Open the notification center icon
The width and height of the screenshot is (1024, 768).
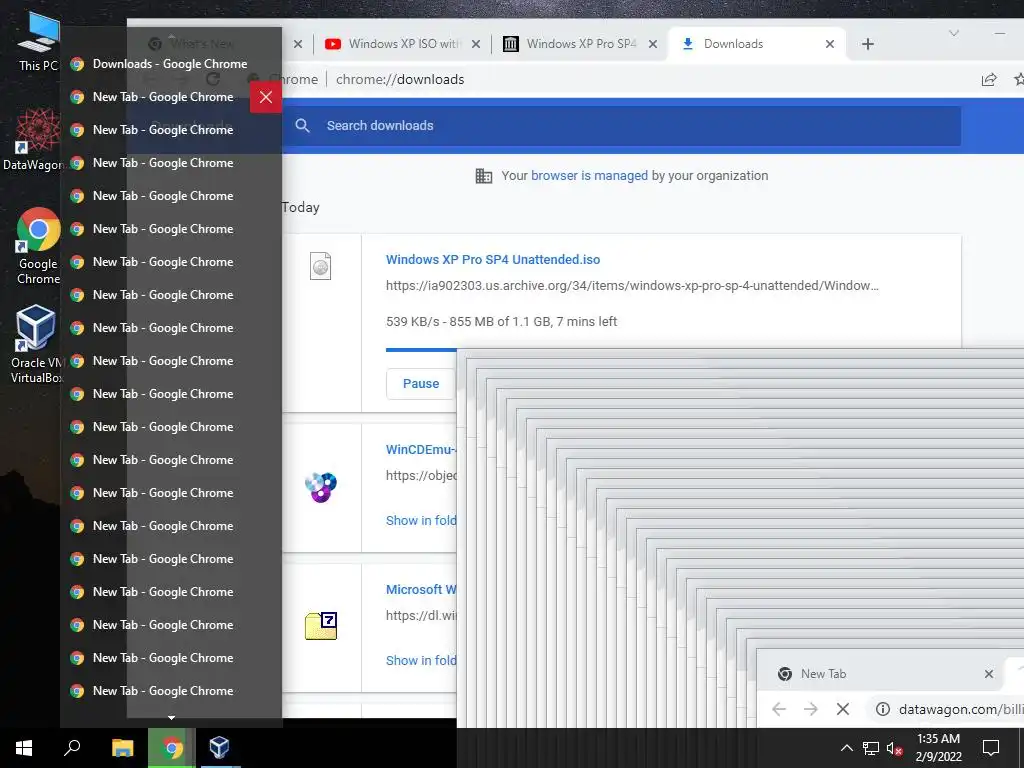991,748
